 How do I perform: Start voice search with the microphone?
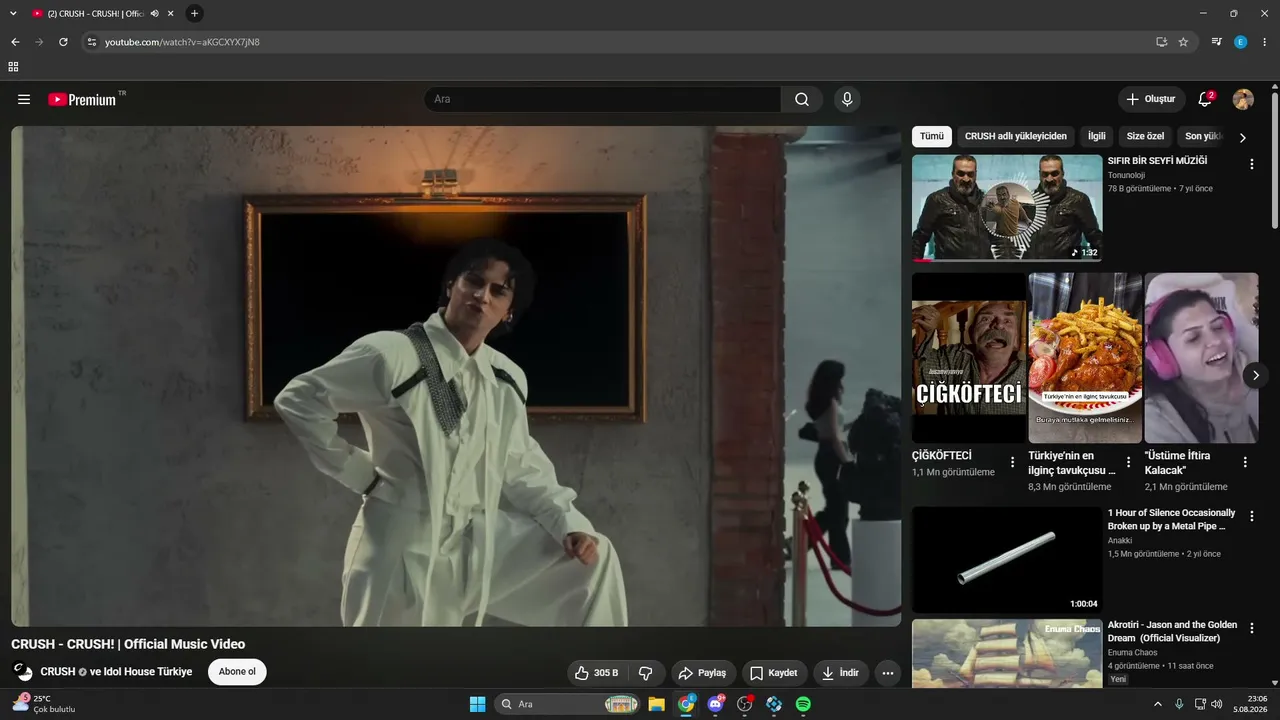[847, 99]
